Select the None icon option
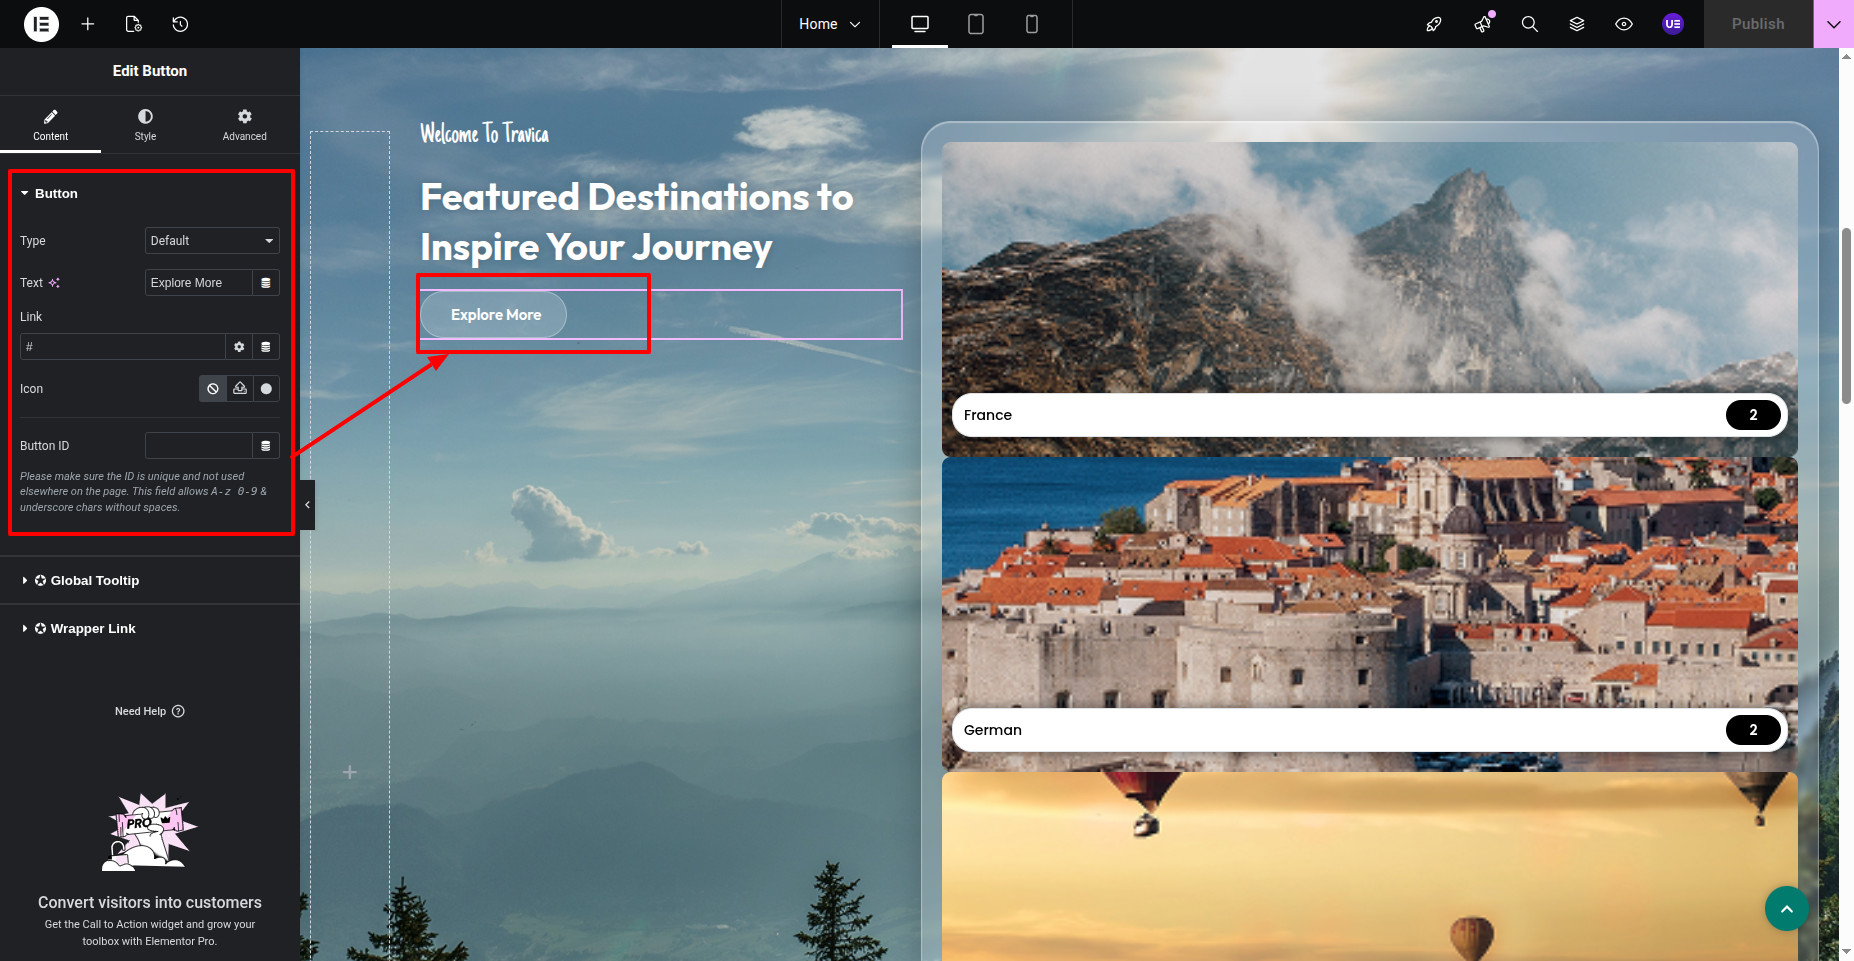Viewport: 1854px width, 961px height. (x=213, y=389)
